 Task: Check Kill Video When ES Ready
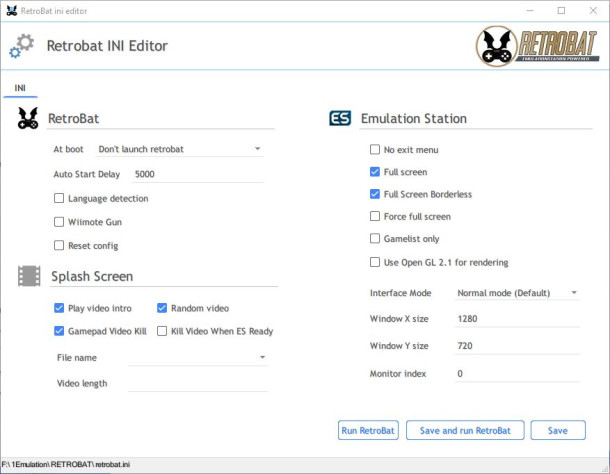[x=162, y=331]
